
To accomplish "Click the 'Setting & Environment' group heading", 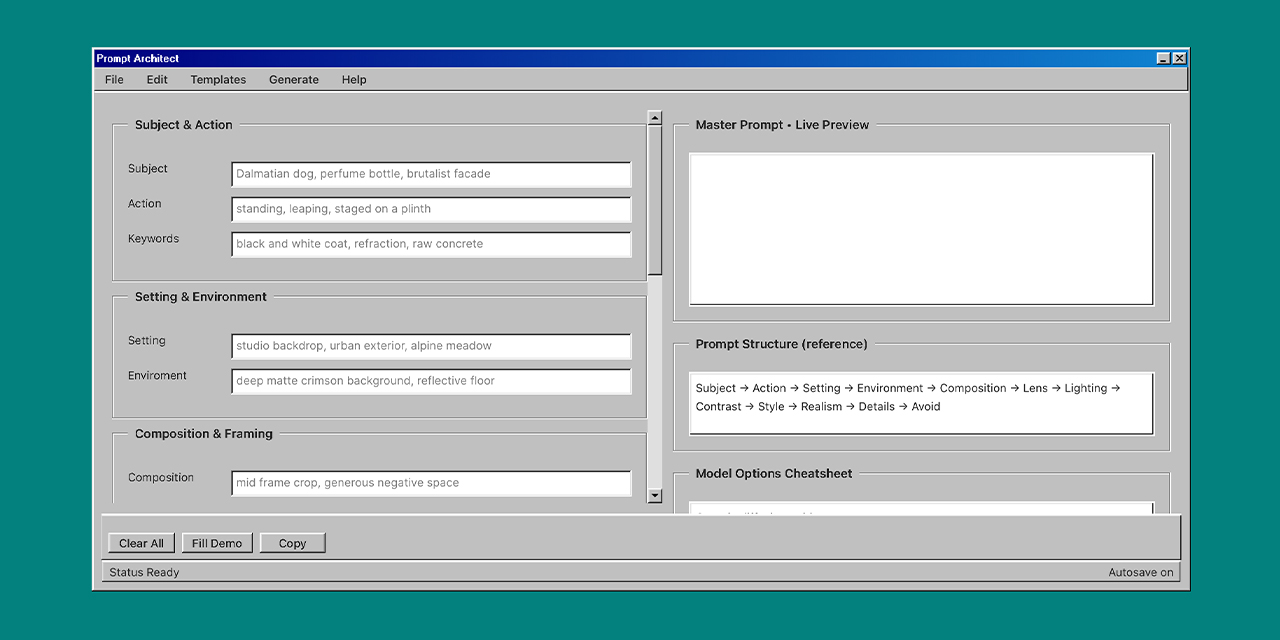I will click(x=201, y=297).
